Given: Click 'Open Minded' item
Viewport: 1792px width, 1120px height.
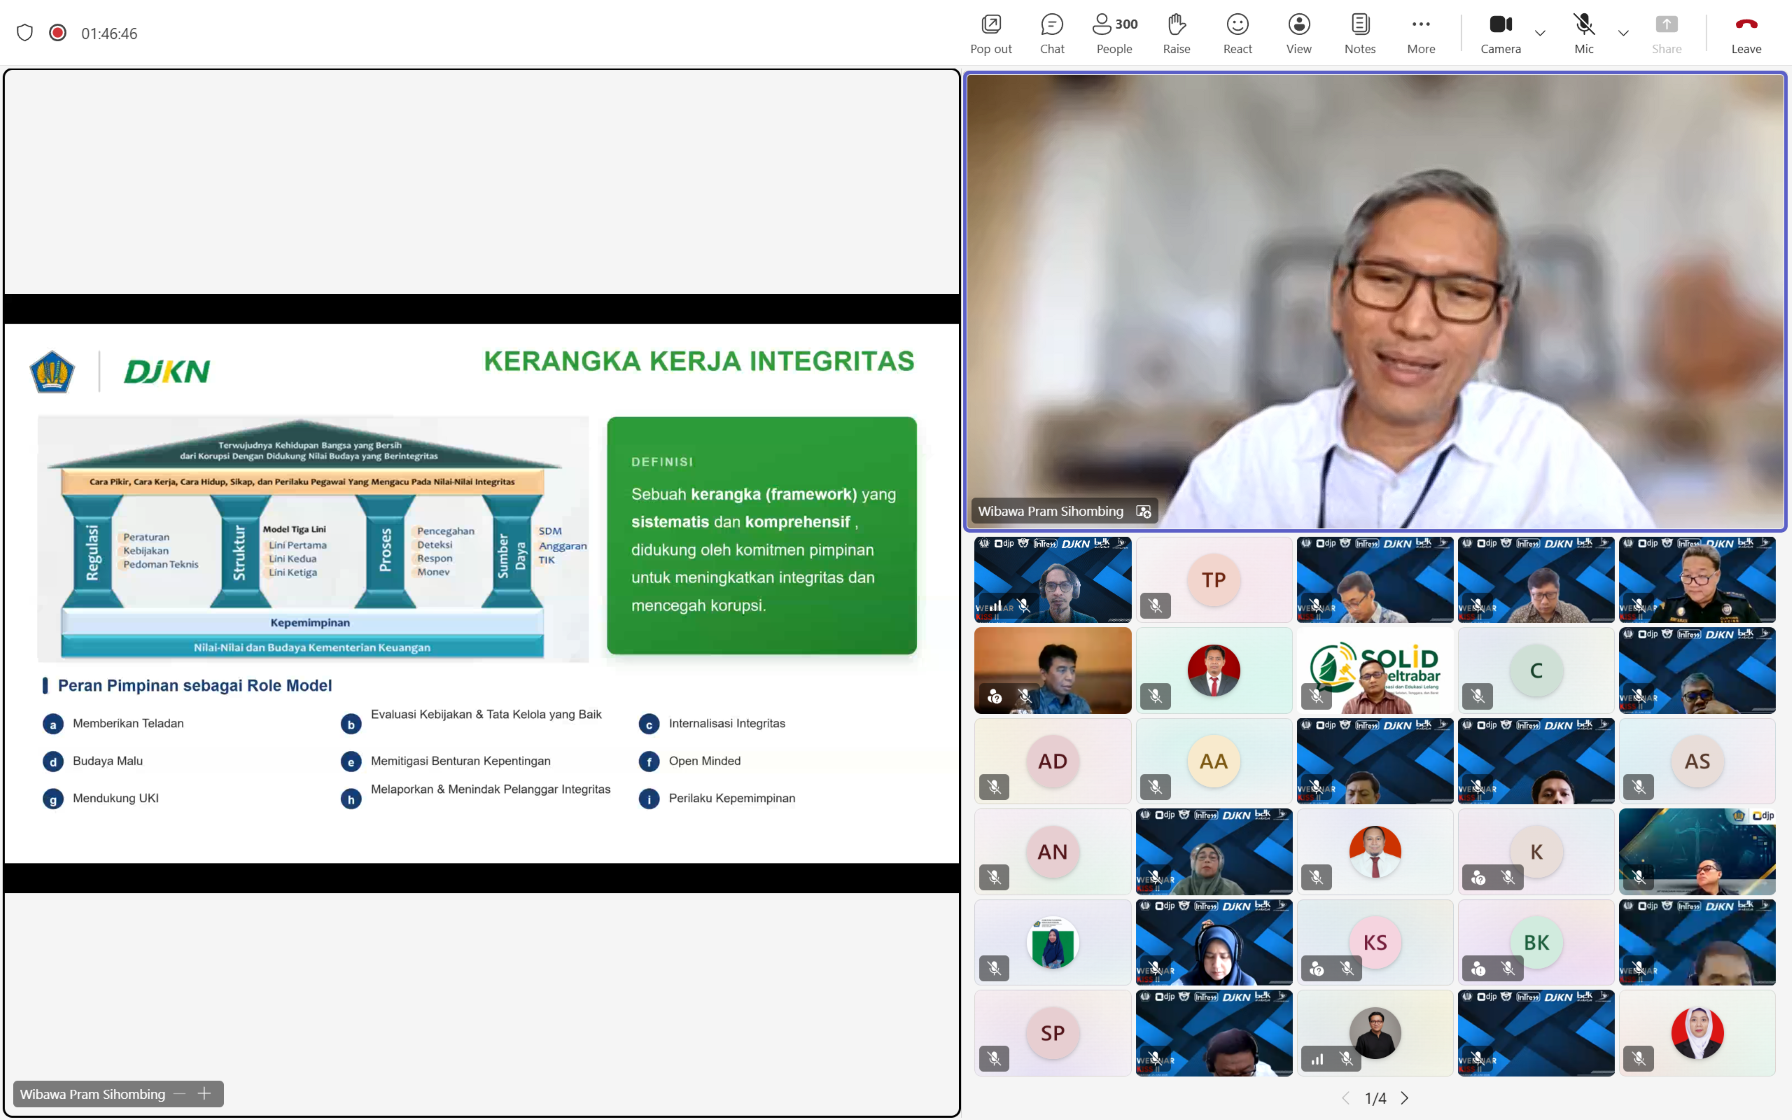Looking at the screenshot, I should pos(705,761).
